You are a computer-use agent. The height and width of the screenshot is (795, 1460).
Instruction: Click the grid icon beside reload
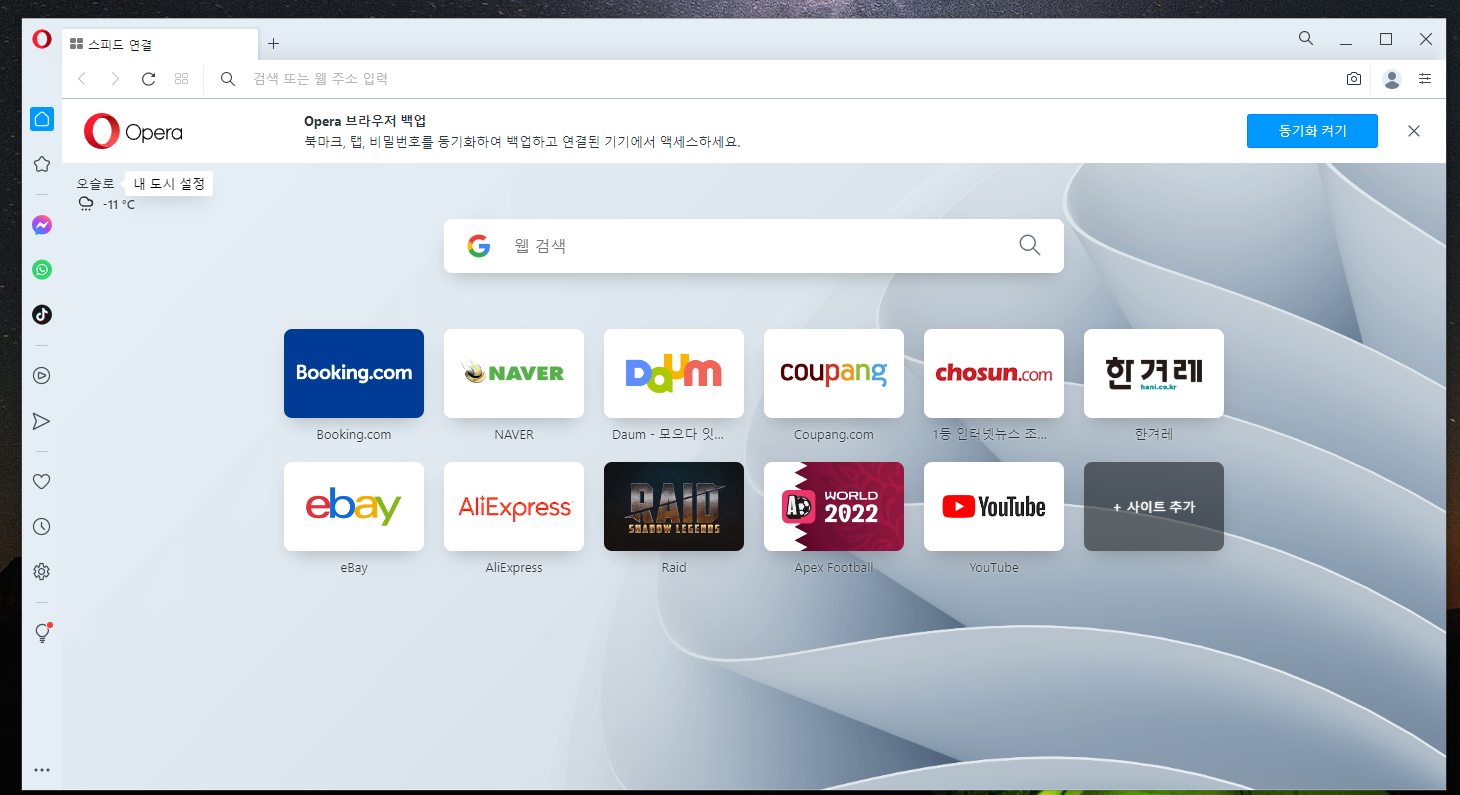(x=181, y=79)
